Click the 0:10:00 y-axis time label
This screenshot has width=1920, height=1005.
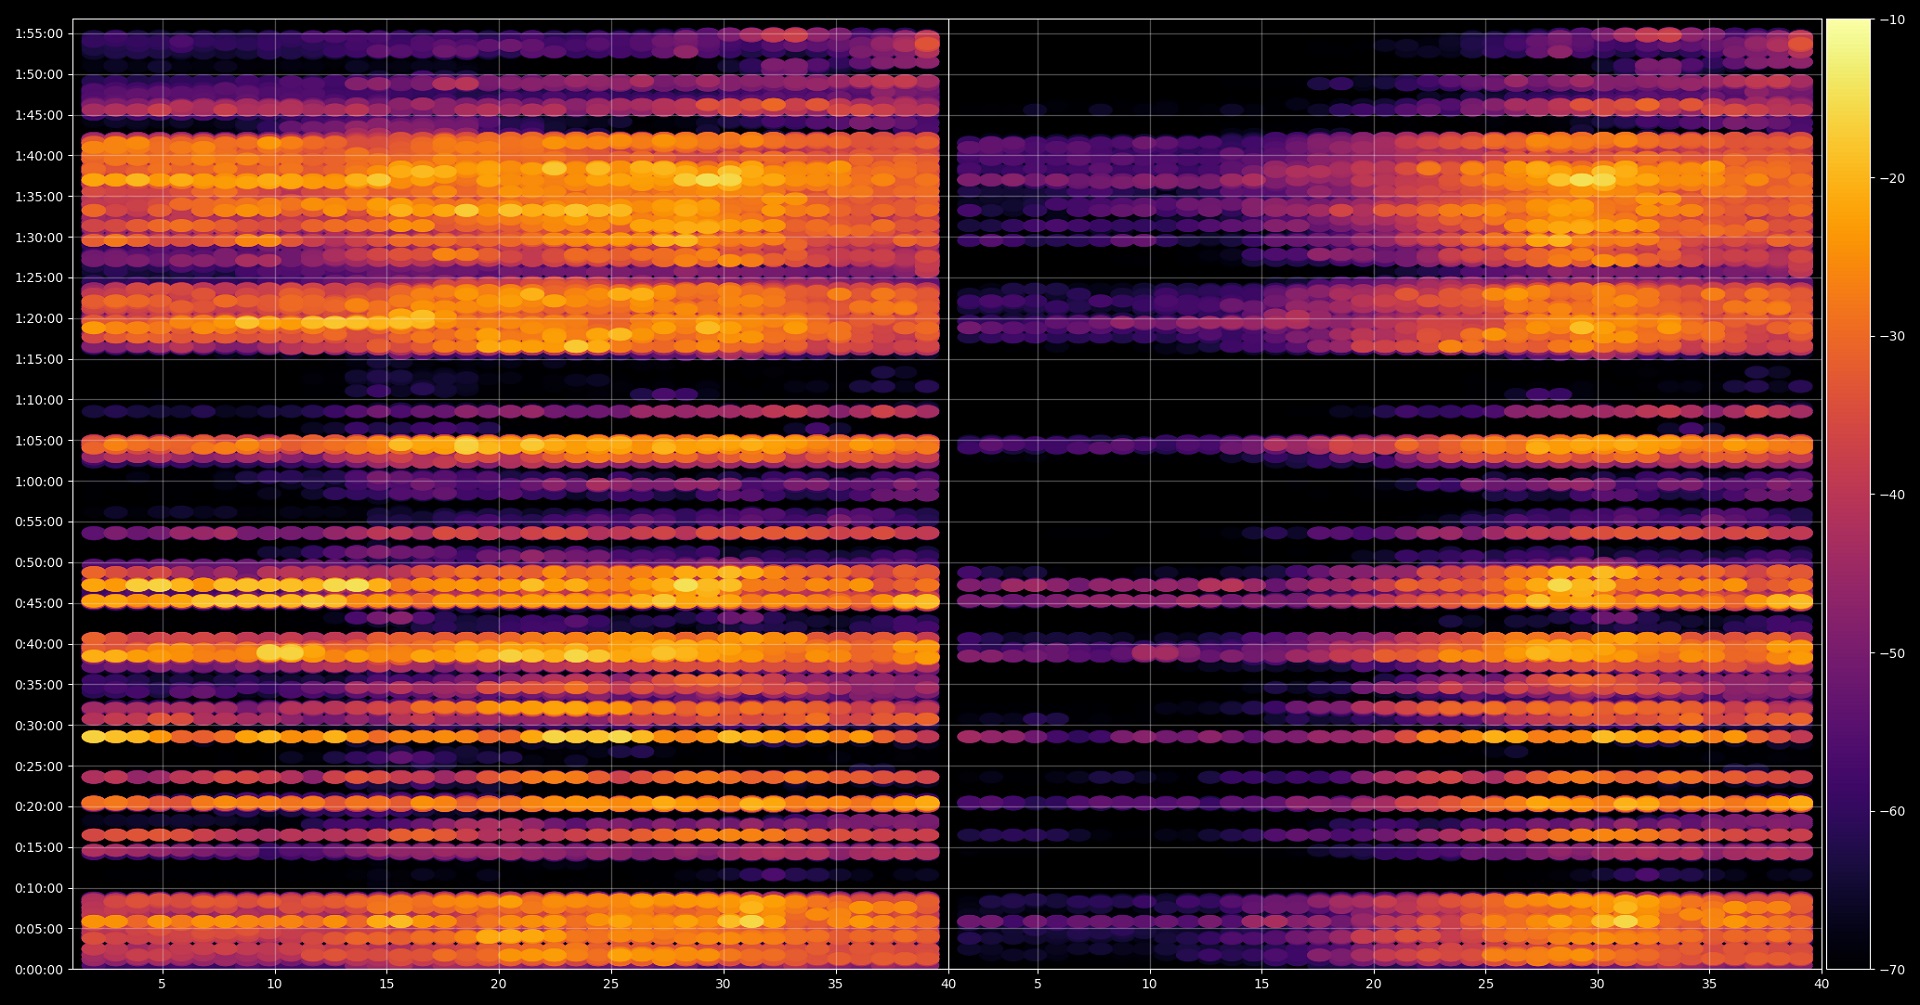(x=39, y=889)
